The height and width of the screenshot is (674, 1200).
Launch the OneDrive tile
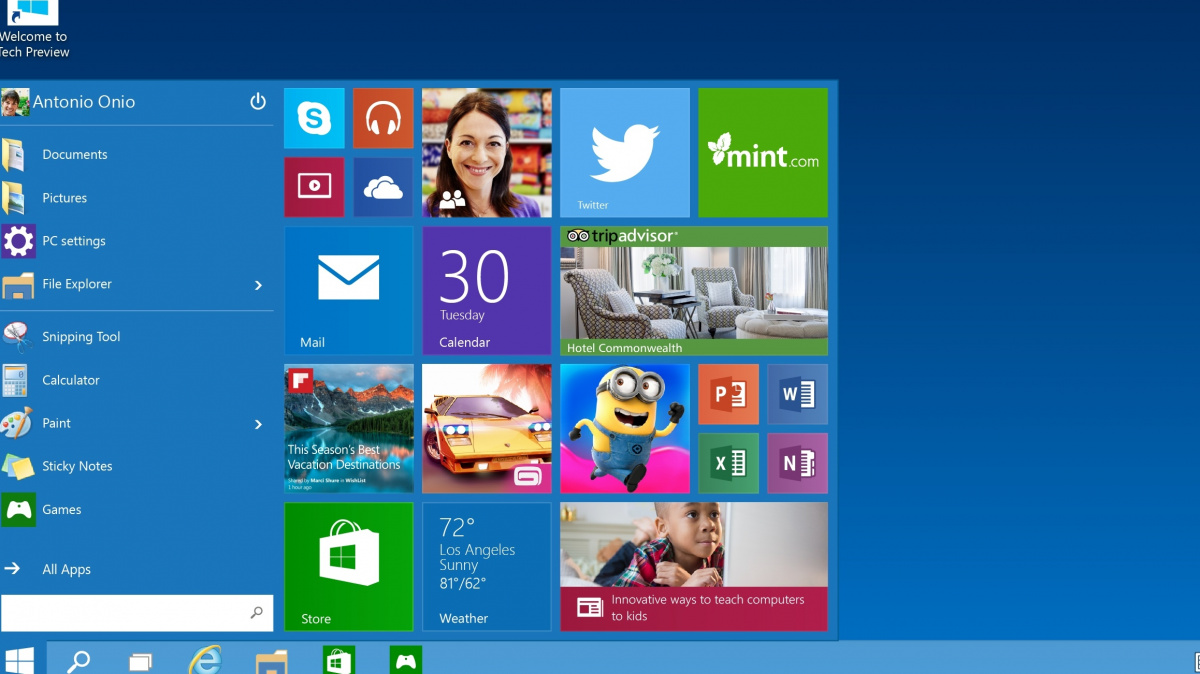click(x=383, y=187)
